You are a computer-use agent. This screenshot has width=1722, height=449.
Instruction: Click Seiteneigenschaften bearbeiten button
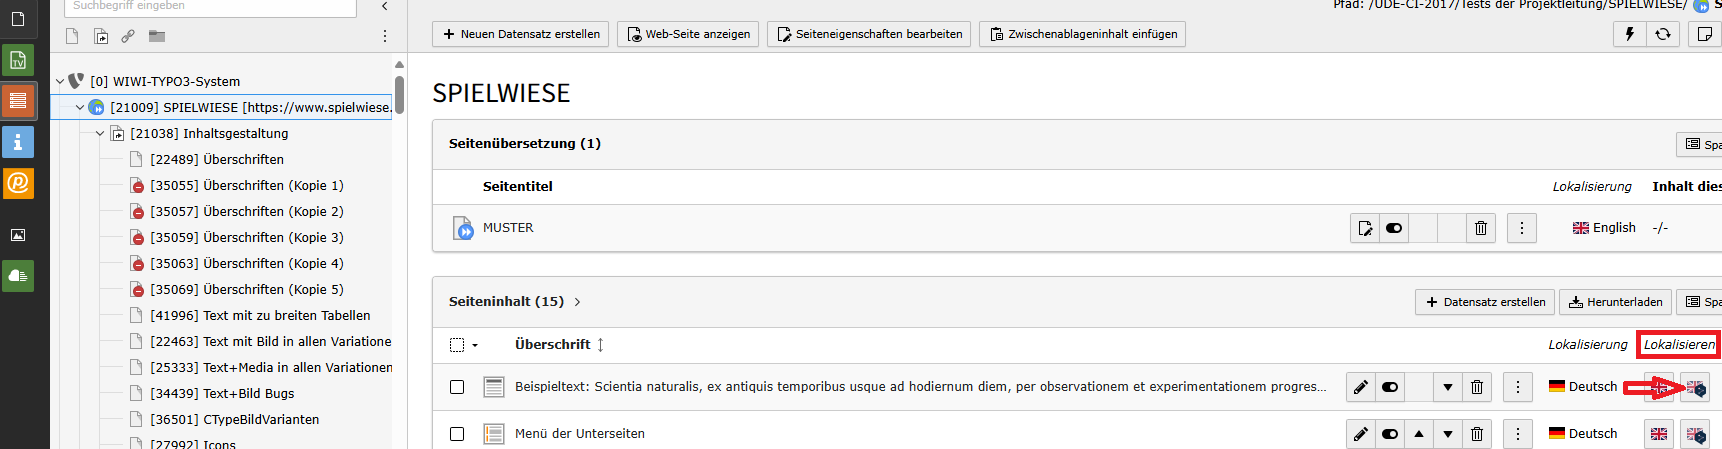click(869, 34)
